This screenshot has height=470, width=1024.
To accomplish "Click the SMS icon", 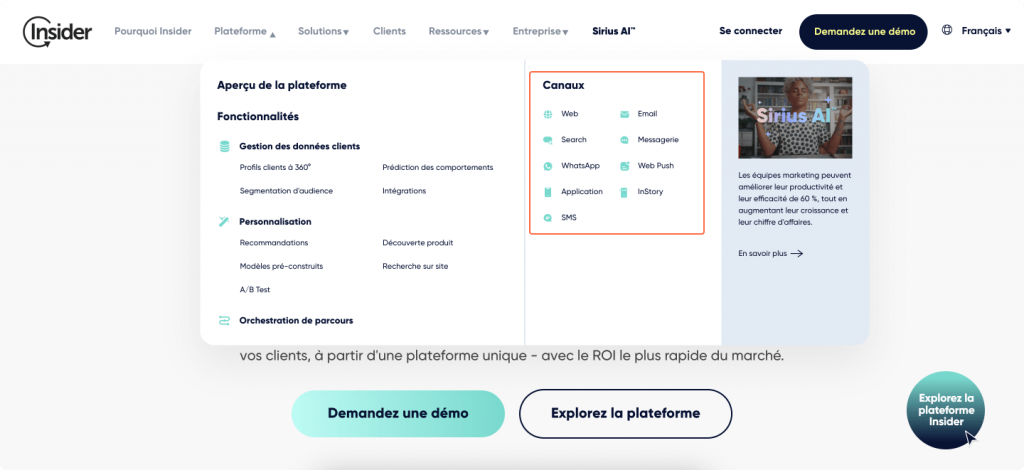I will tap(548, 218).
